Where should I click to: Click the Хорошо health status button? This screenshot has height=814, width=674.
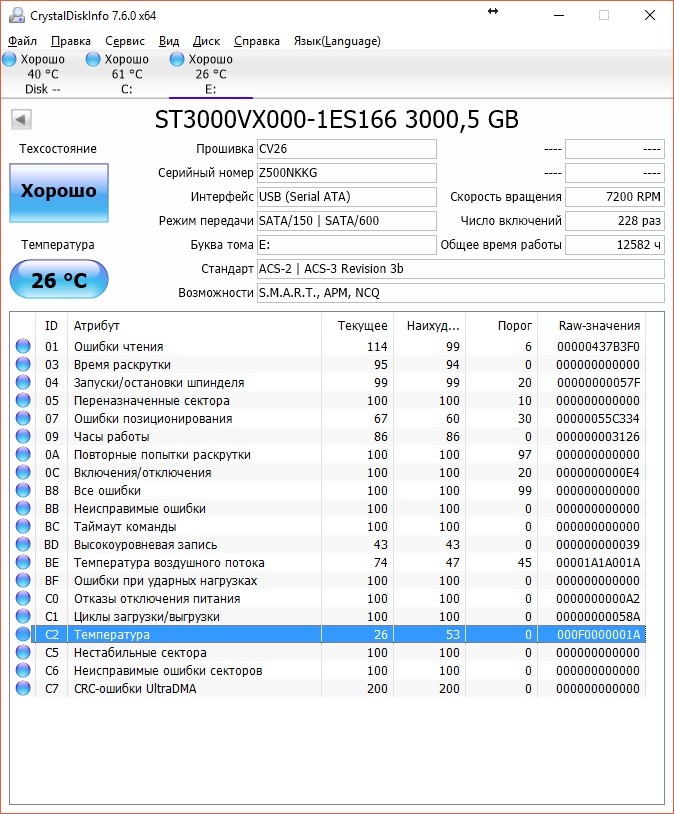pyautogui.click(x=59, y=193)
